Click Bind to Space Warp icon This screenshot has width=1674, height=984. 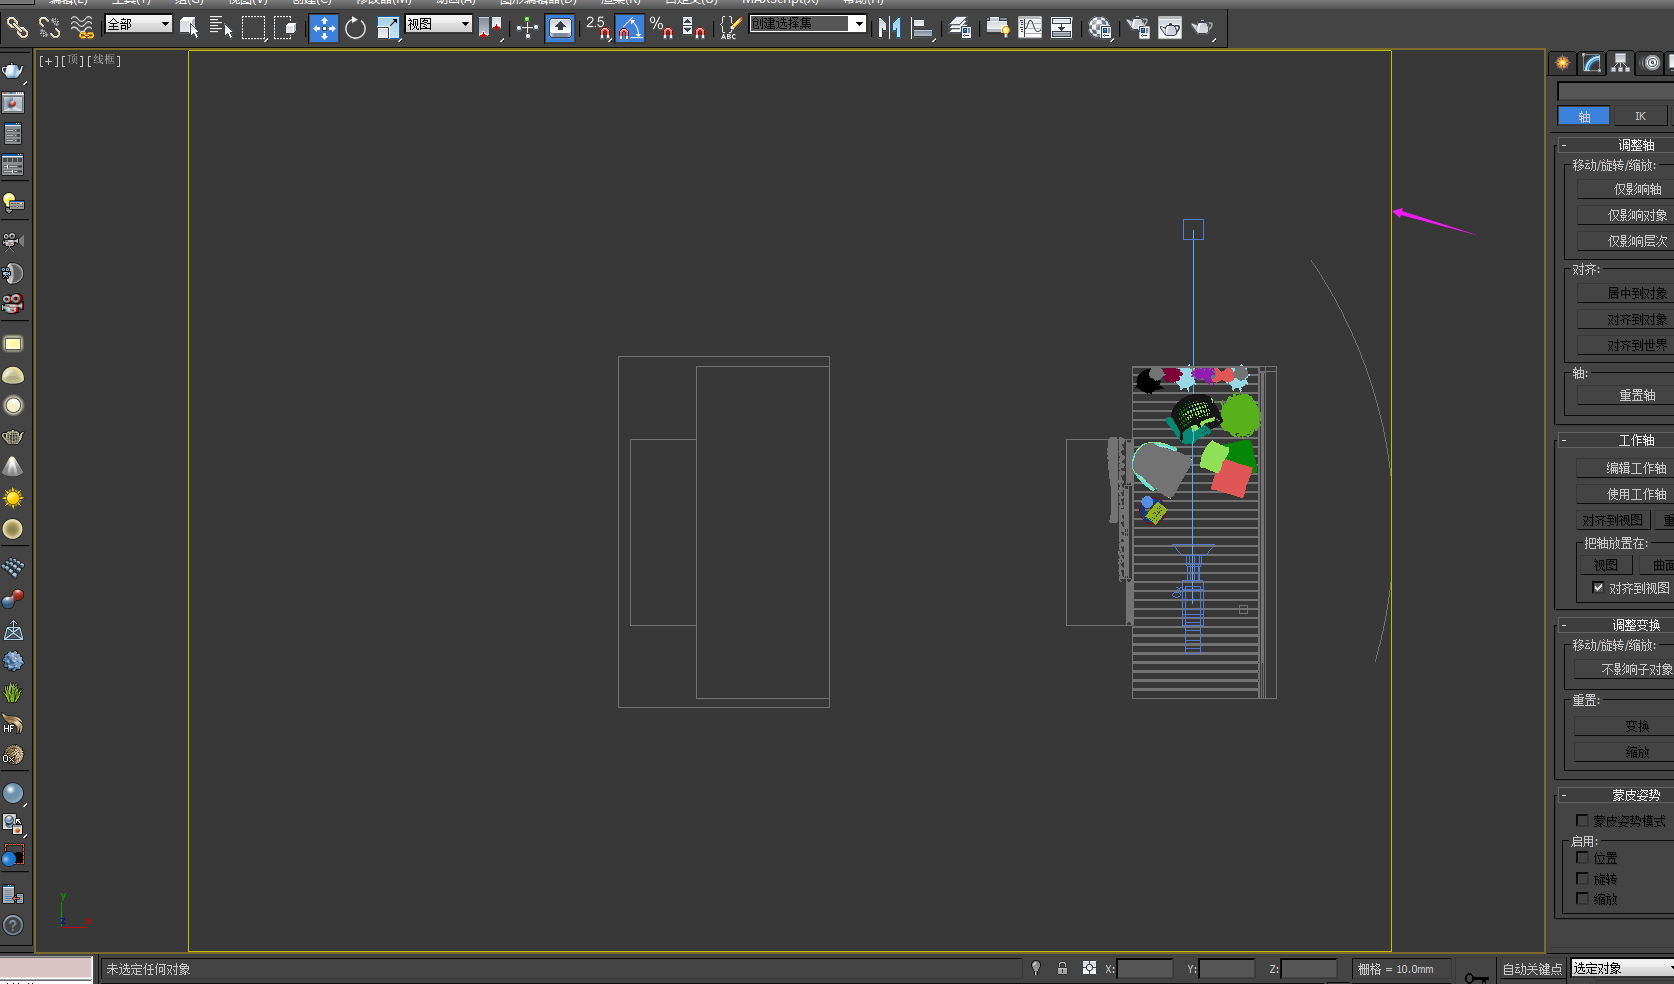[82, 27]
